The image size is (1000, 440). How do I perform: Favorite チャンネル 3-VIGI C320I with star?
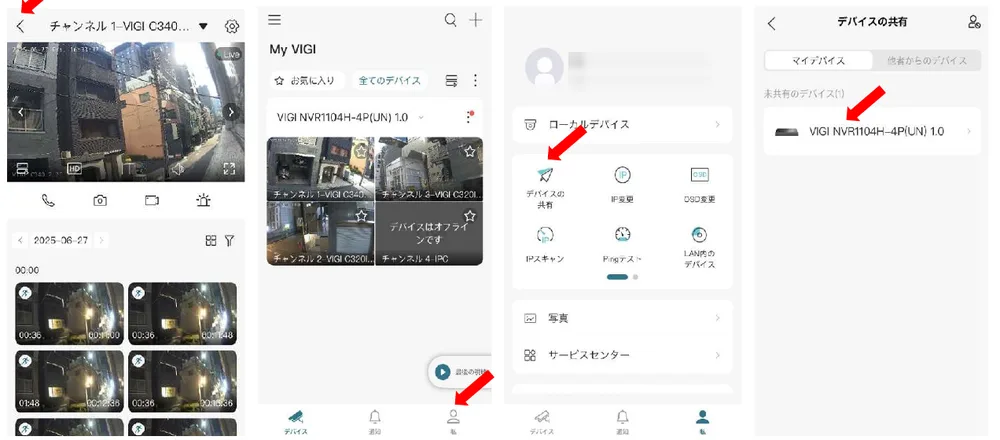(470, 151)
